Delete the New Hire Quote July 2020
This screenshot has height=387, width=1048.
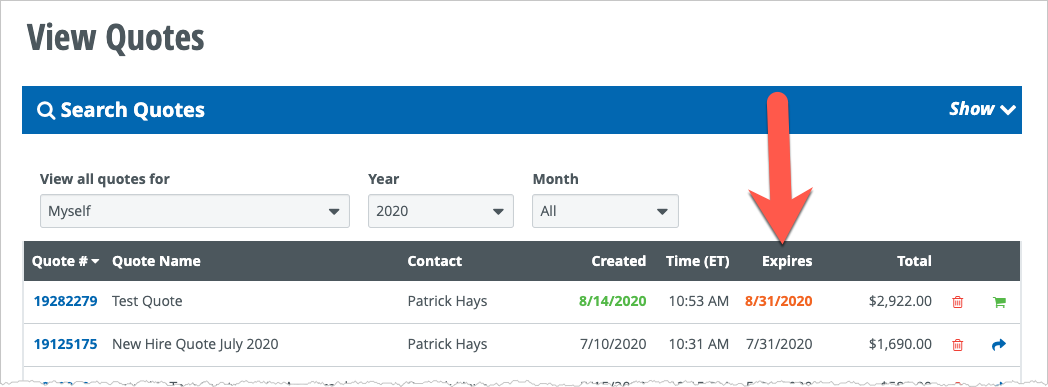pos(957,345)
